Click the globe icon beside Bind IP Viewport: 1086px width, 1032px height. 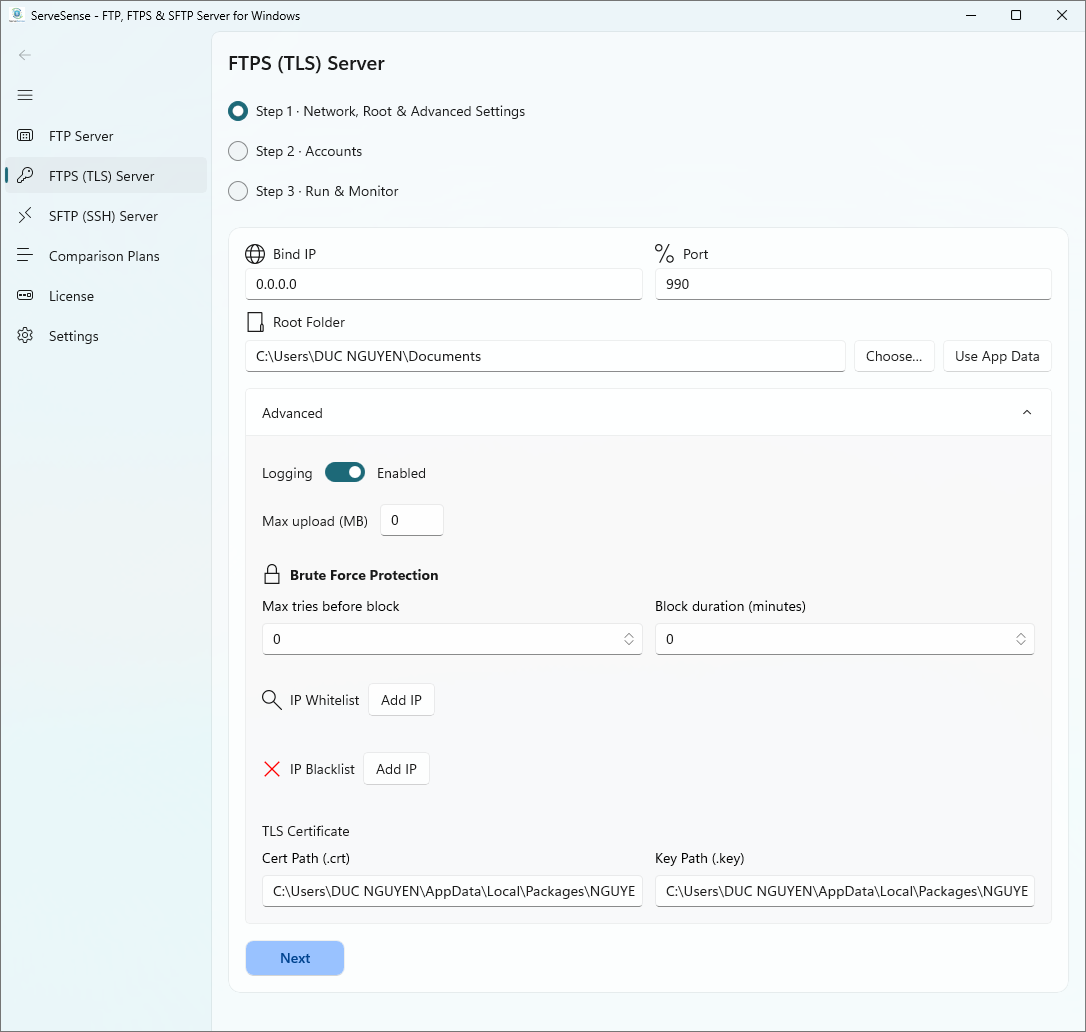click(255, 254)
